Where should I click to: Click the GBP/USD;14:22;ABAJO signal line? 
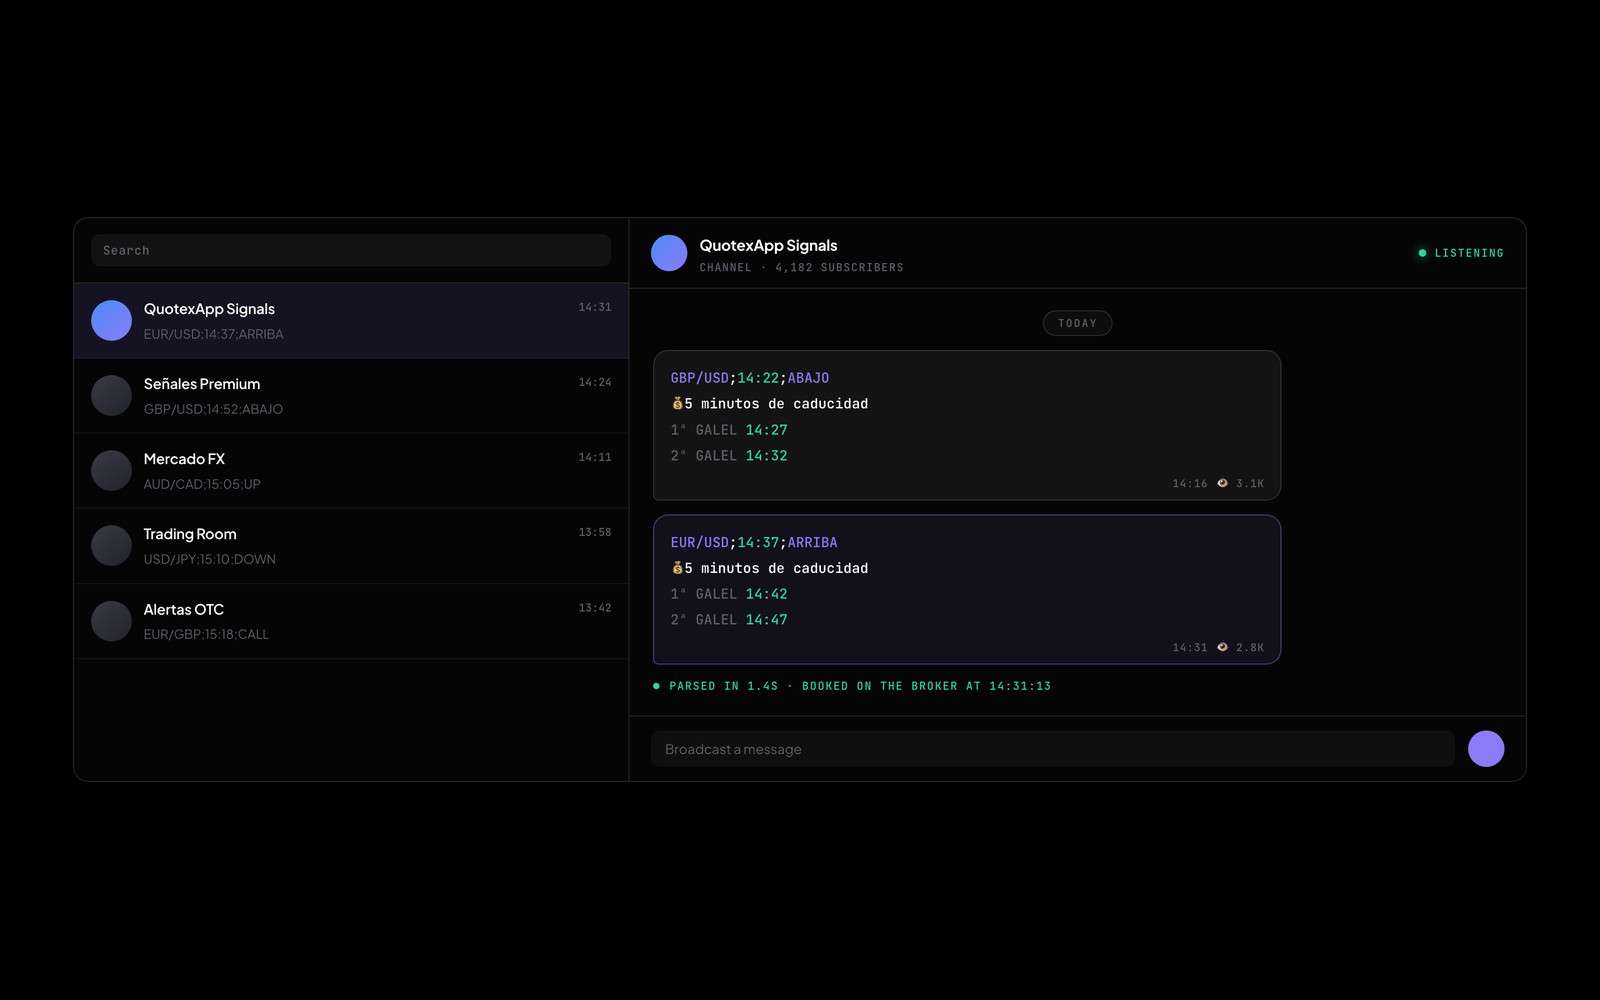point(750,378)
